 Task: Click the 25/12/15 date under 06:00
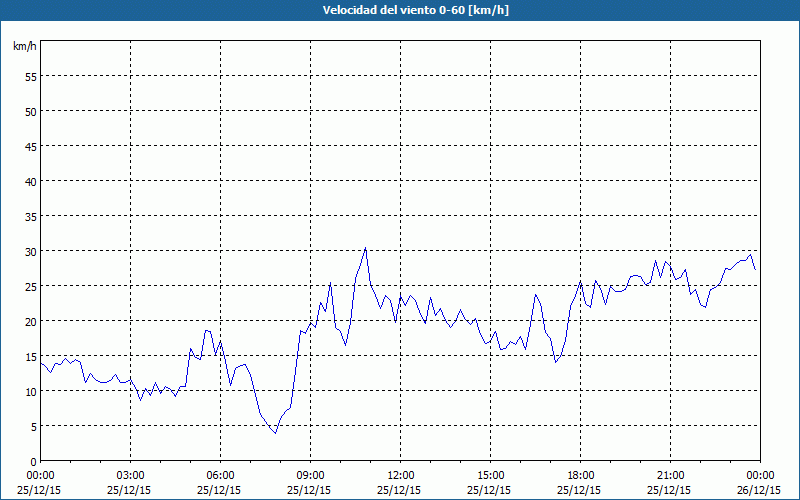pyautogui.click(x=219, y=490)
